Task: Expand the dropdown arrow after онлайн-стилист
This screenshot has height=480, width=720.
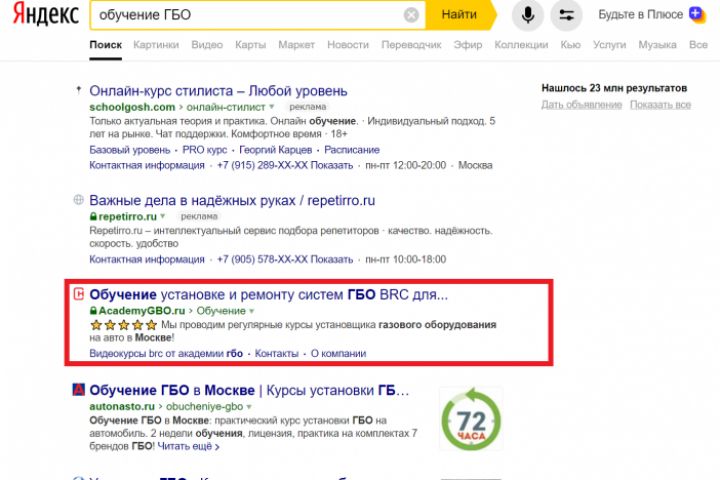Action: [x=272, y=107]
